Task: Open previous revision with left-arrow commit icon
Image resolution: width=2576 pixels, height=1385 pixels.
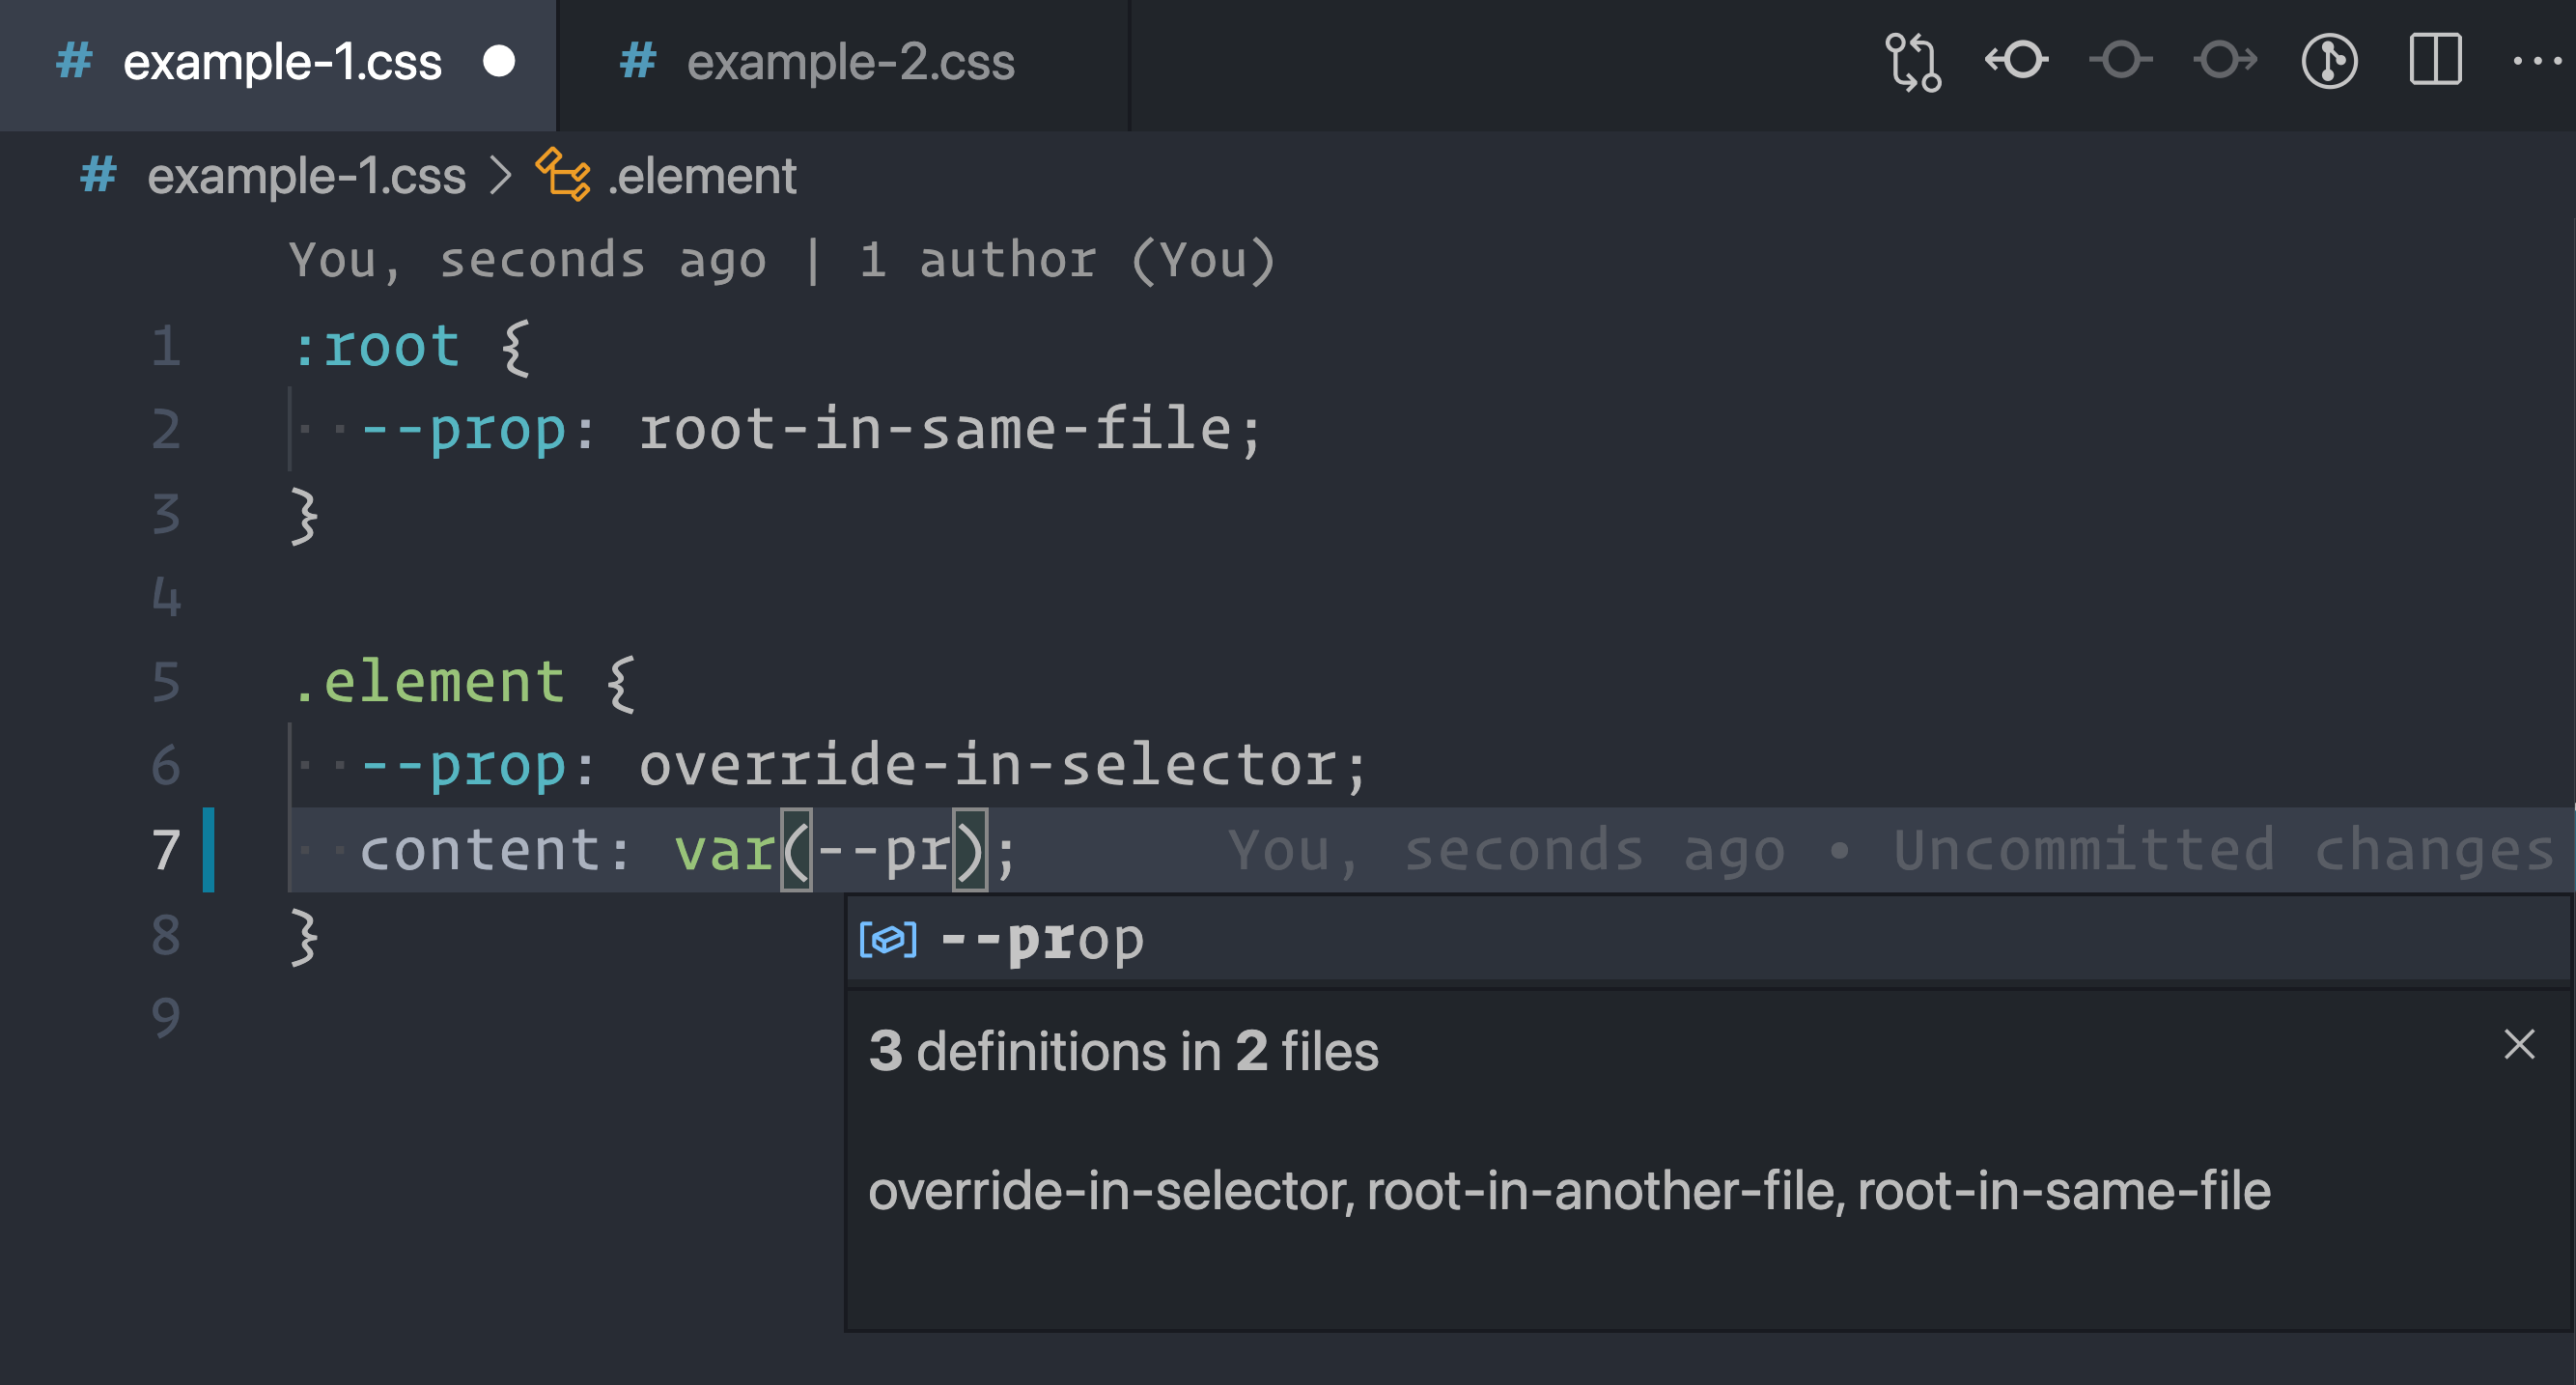Action: (2016, 60)
